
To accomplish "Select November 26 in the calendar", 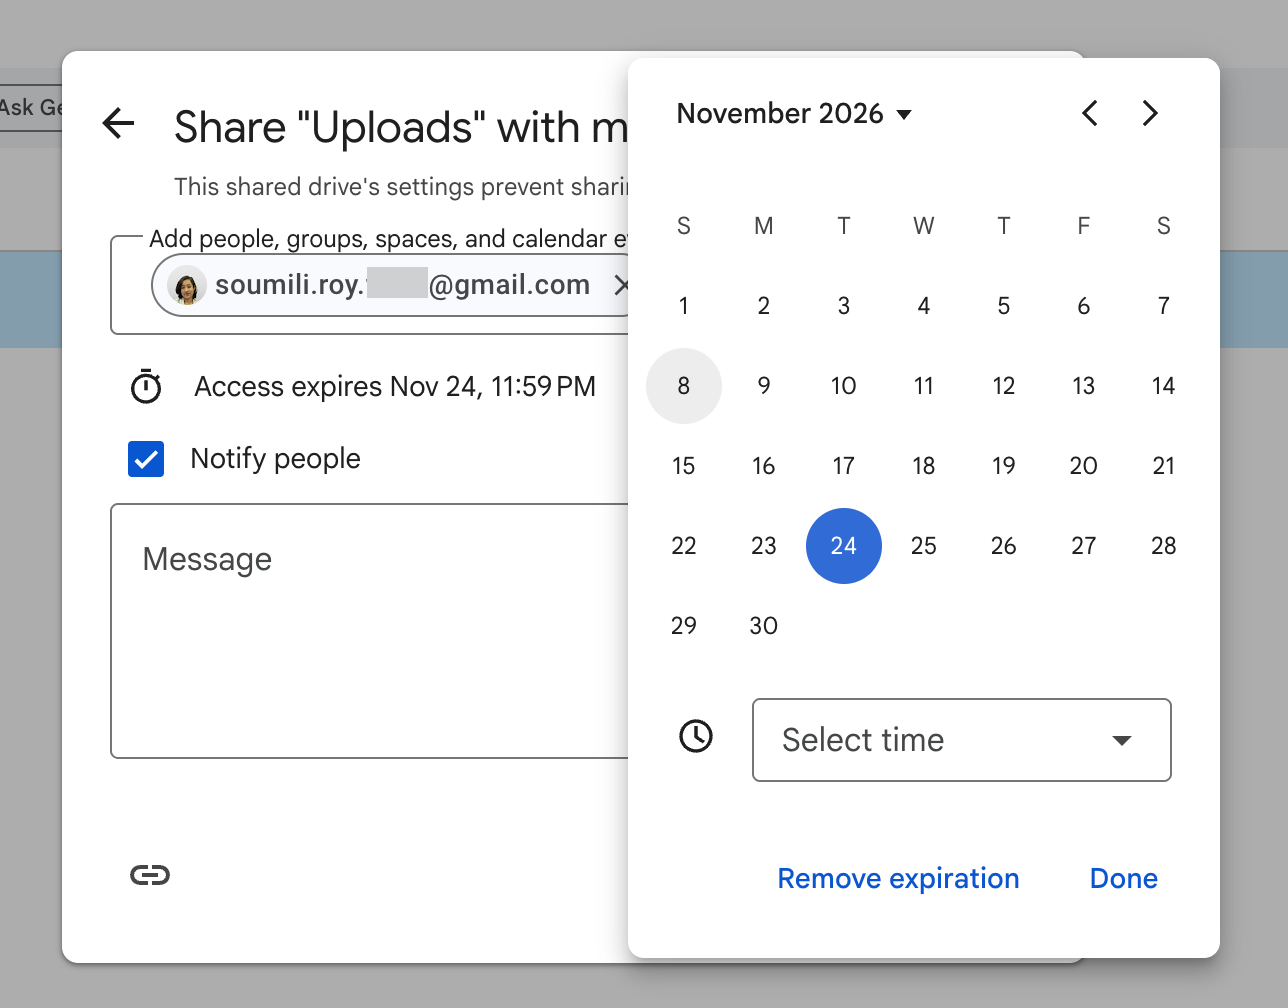I will tap(1004, 546).
